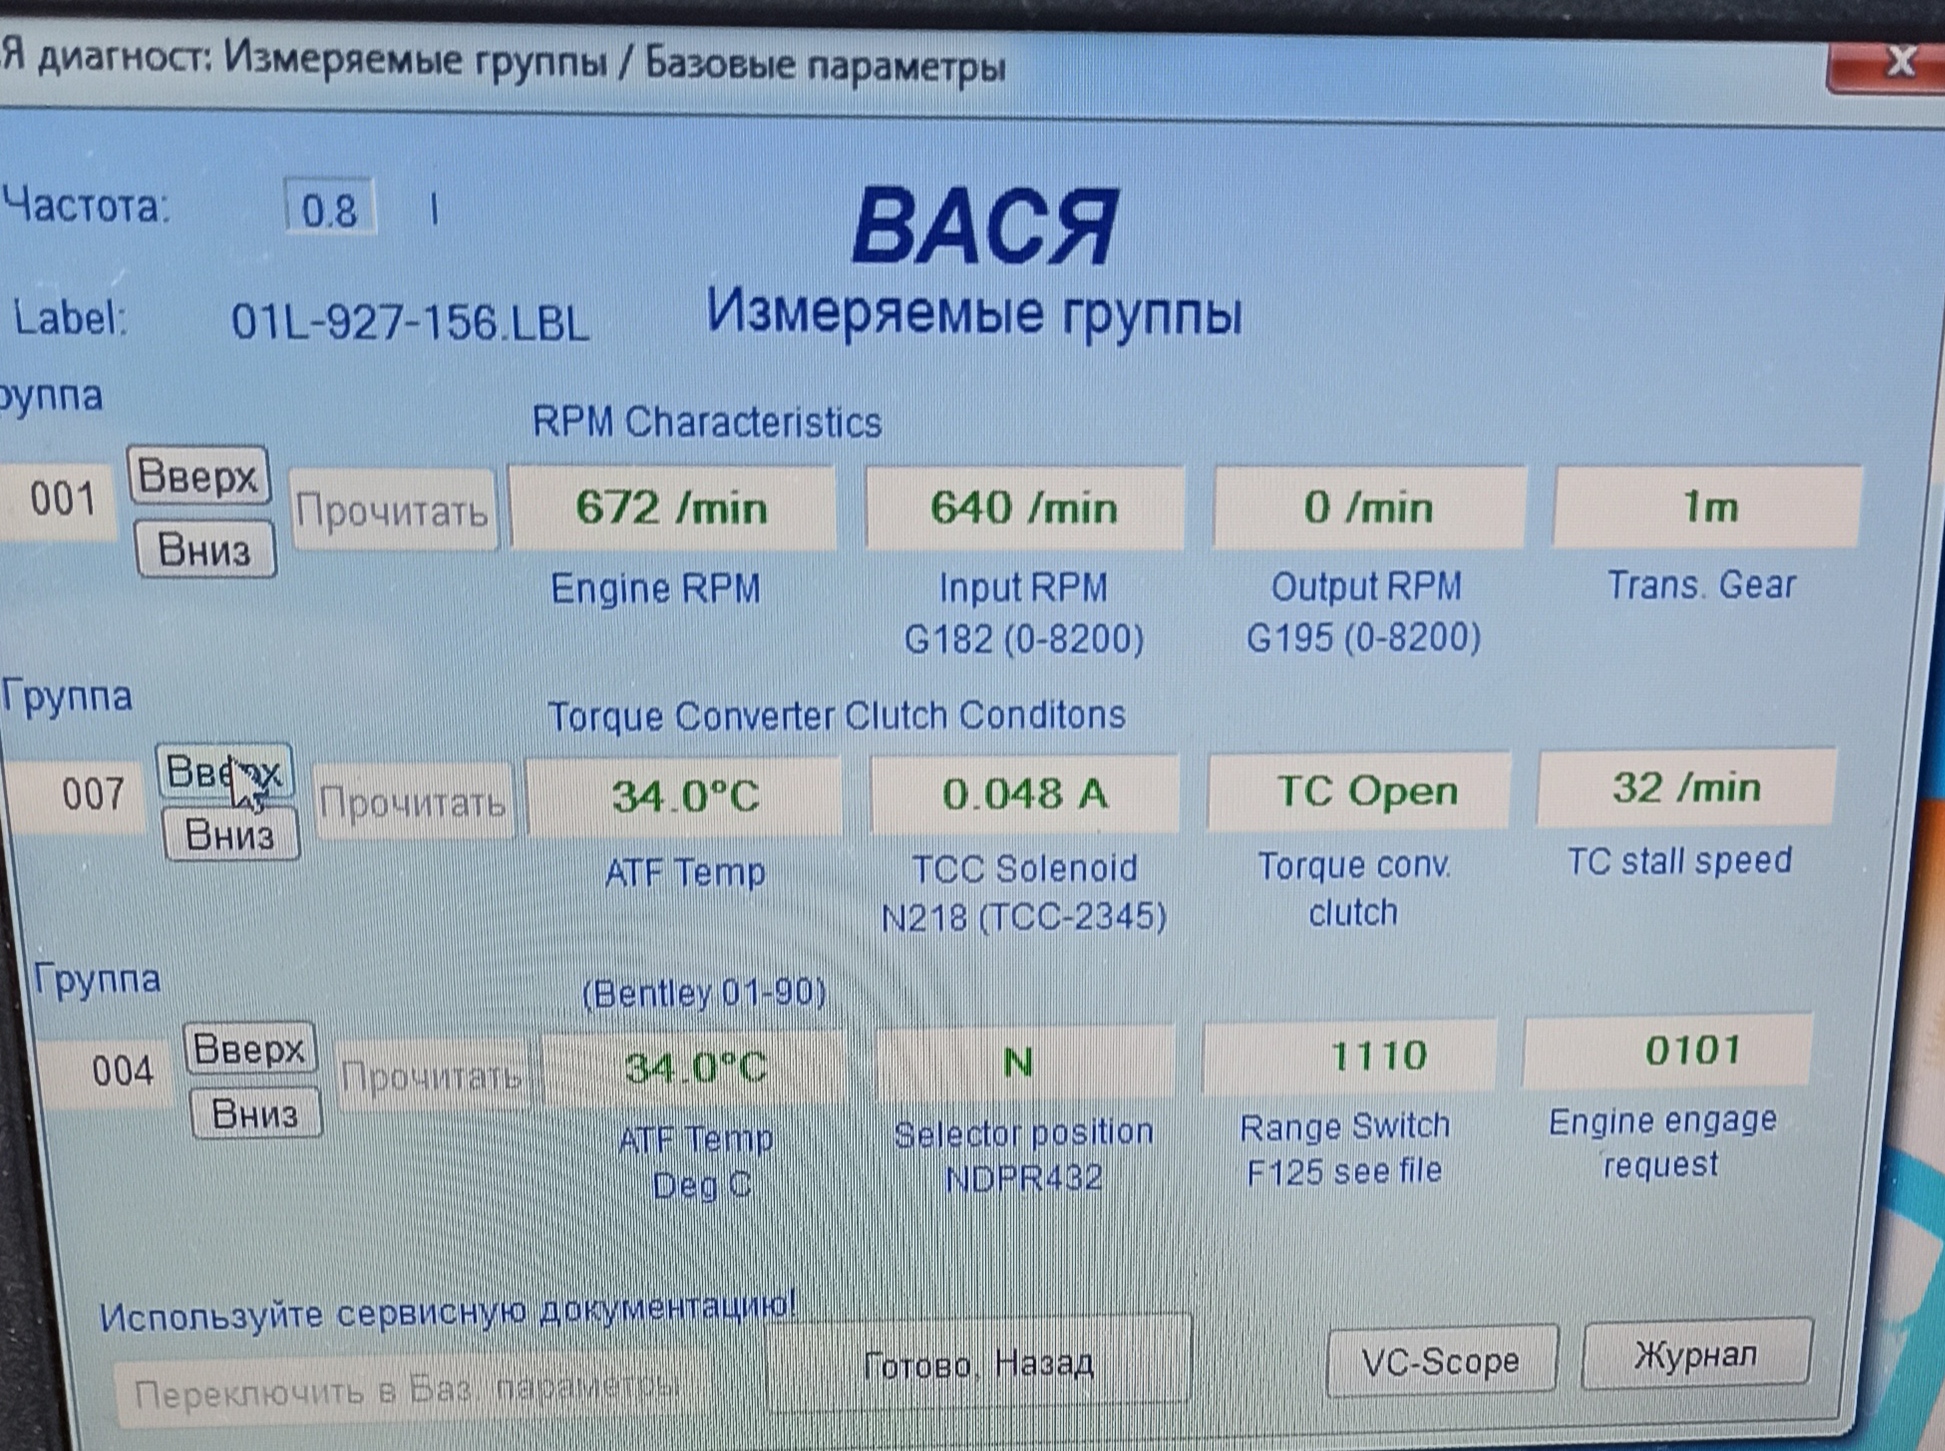Click Переключить в Баз. параметры button

405,1391
